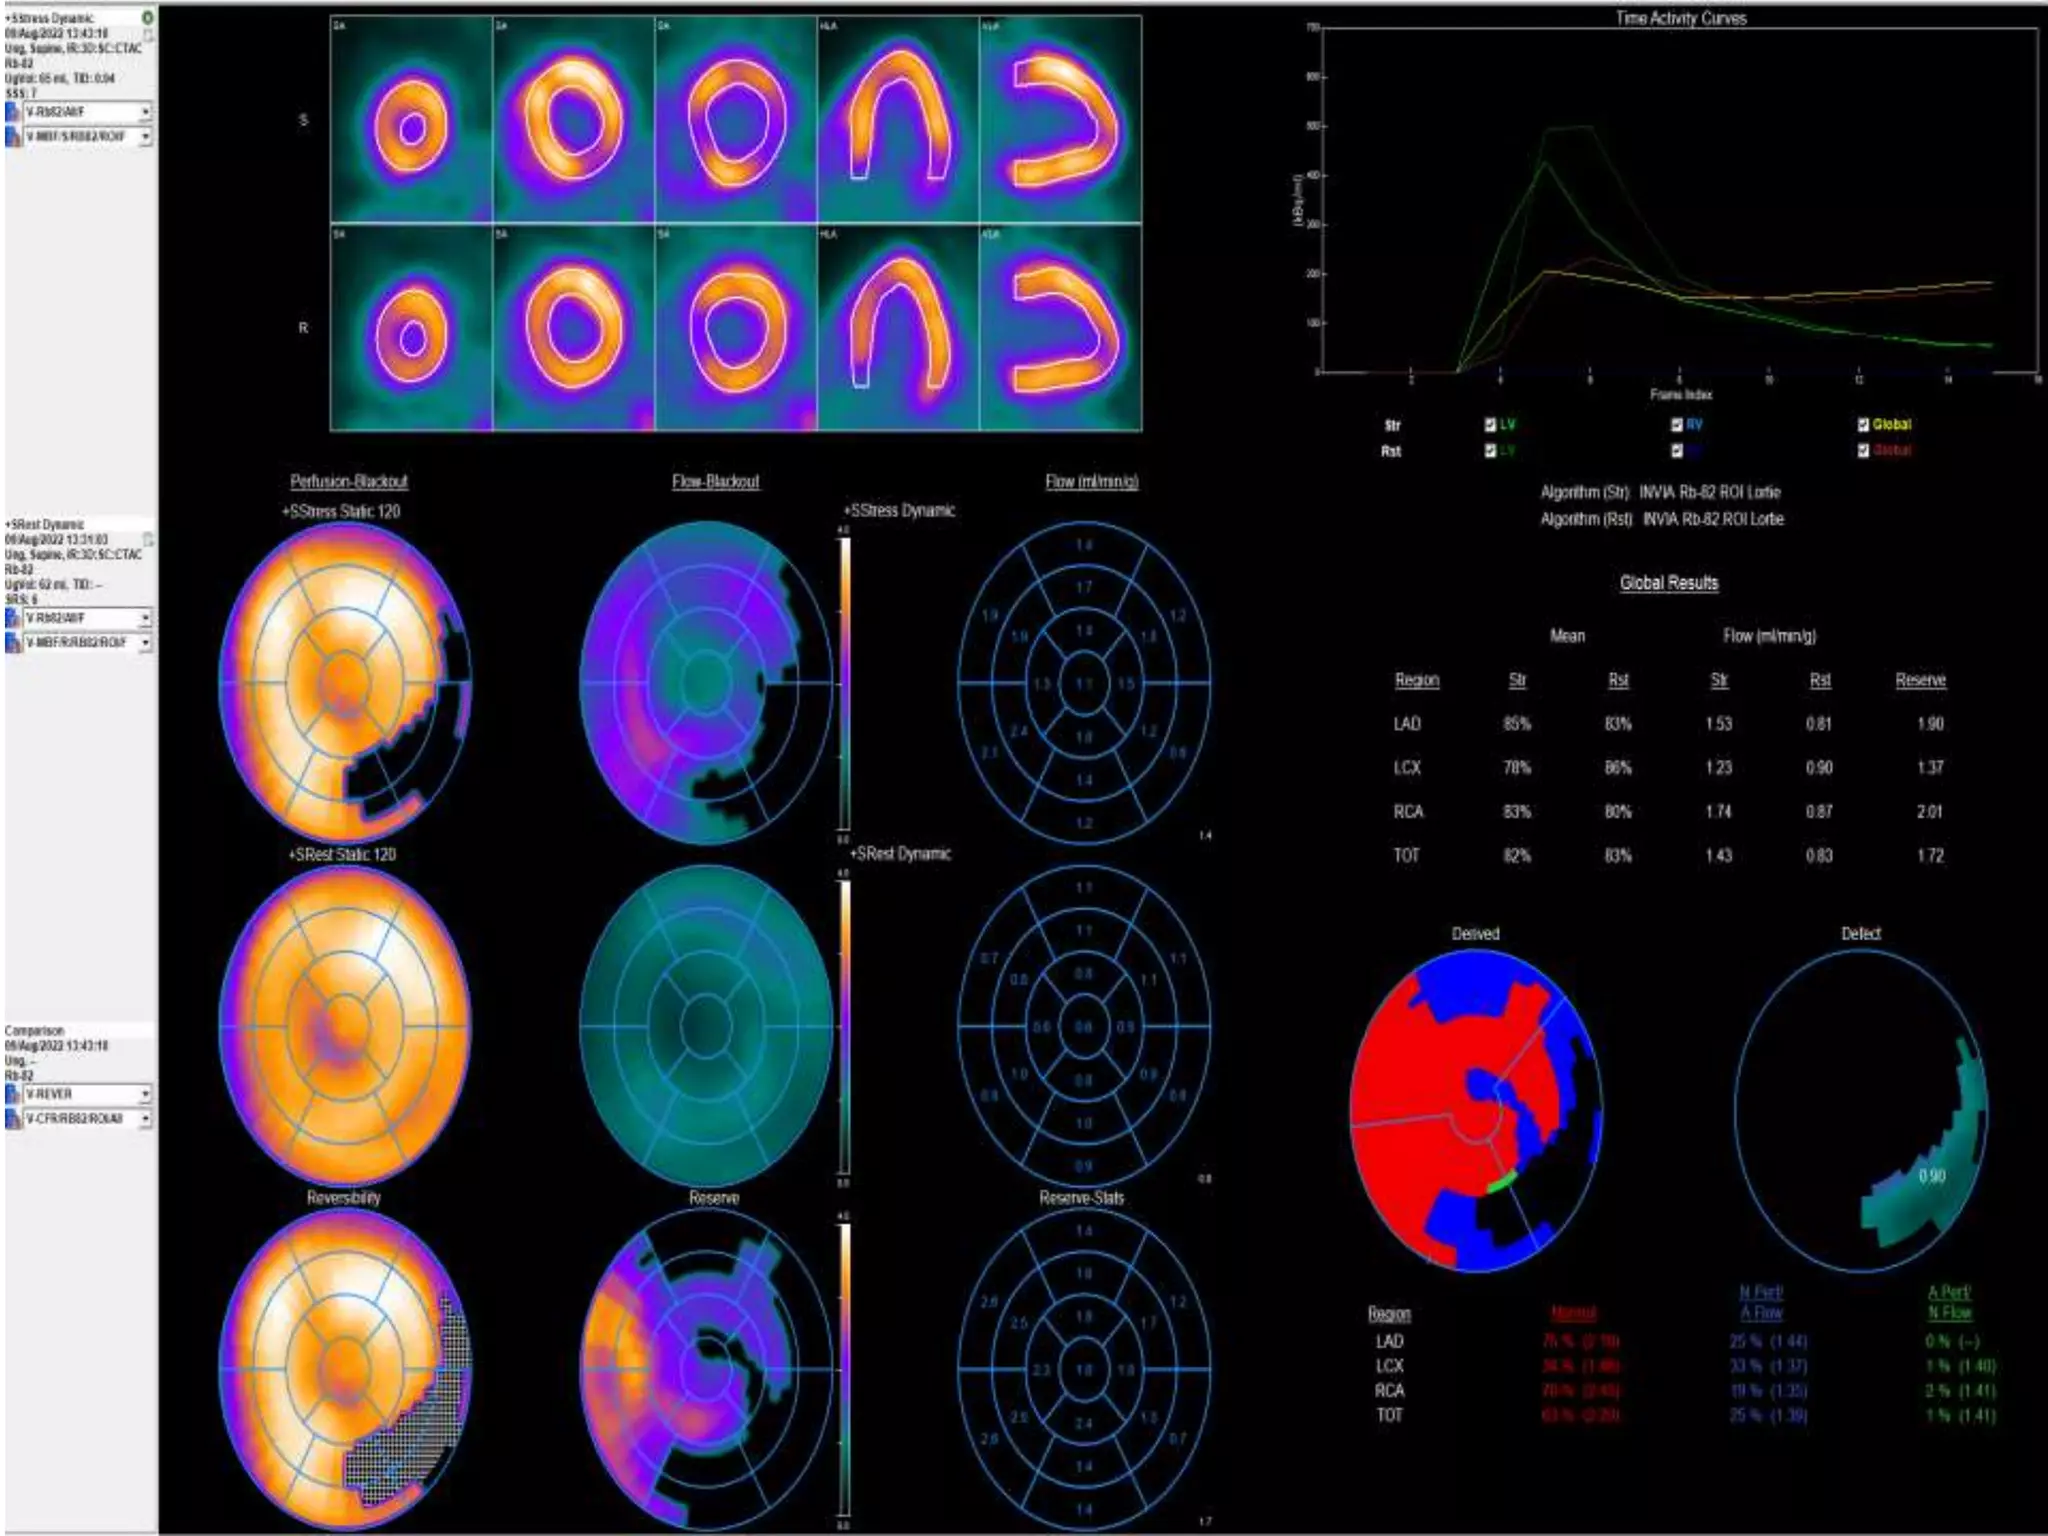Toggle the Rst Global curve checkbox

click(1863, 451)
